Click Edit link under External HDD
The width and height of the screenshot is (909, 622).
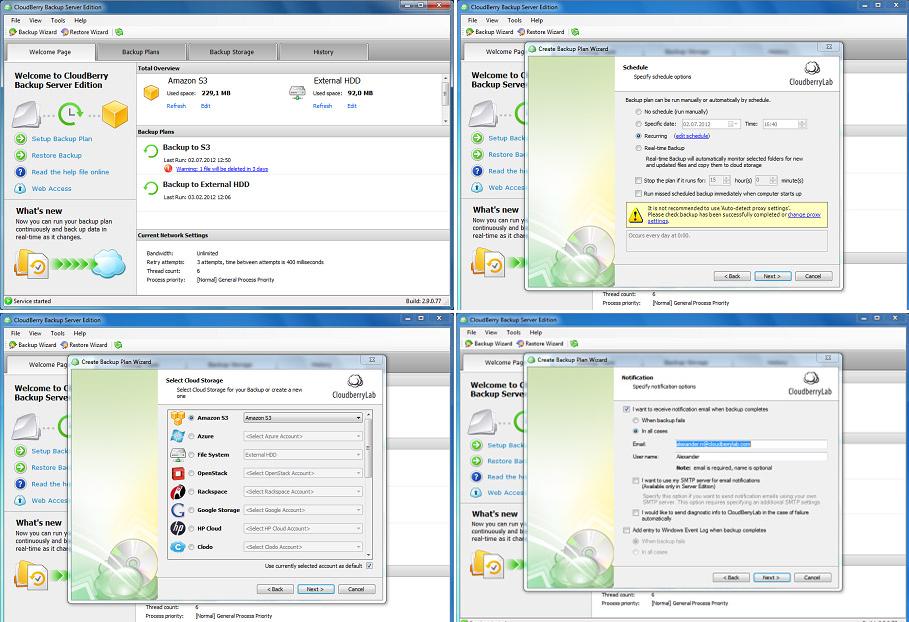pyautogui.click(x=352, y=106)
